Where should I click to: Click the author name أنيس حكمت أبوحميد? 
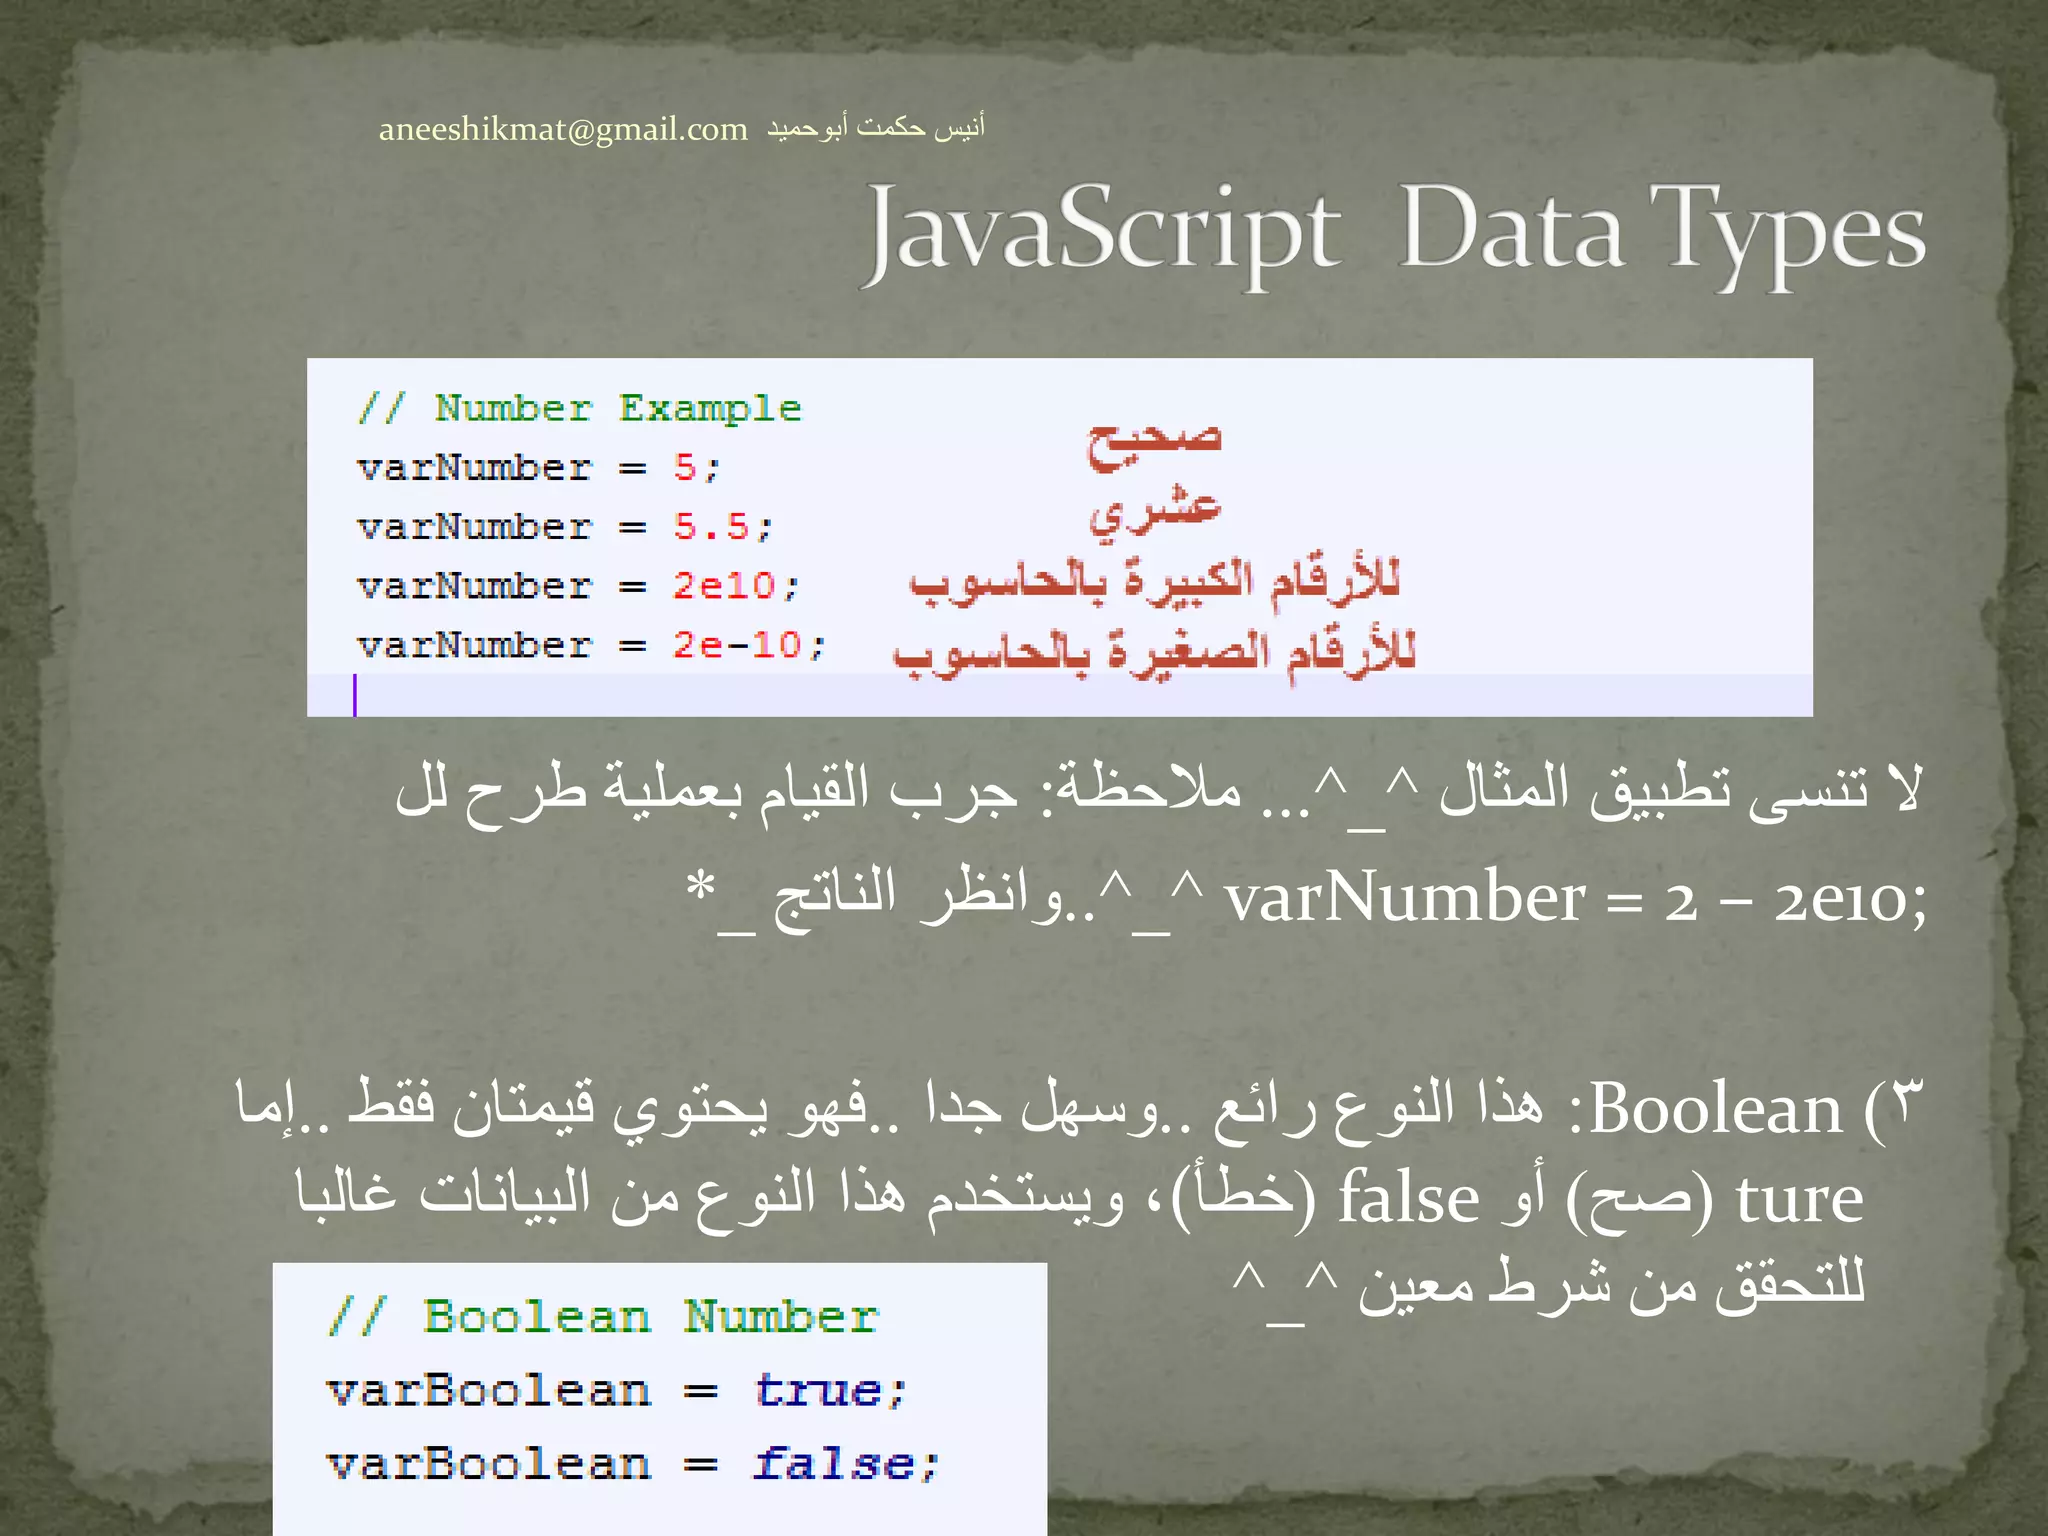tap(876, 128)
